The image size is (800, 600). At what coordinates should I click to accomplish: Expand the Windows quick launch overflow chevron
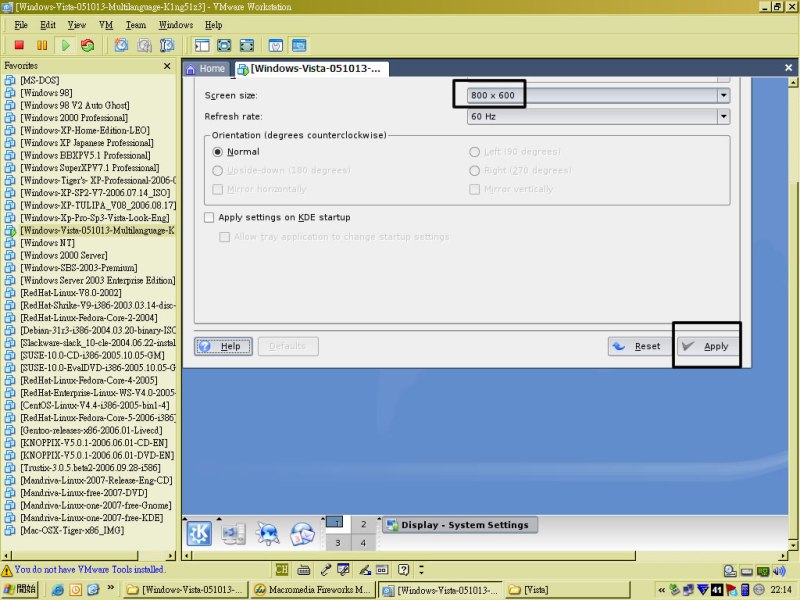pyautogui.click(x=110, y=588)
